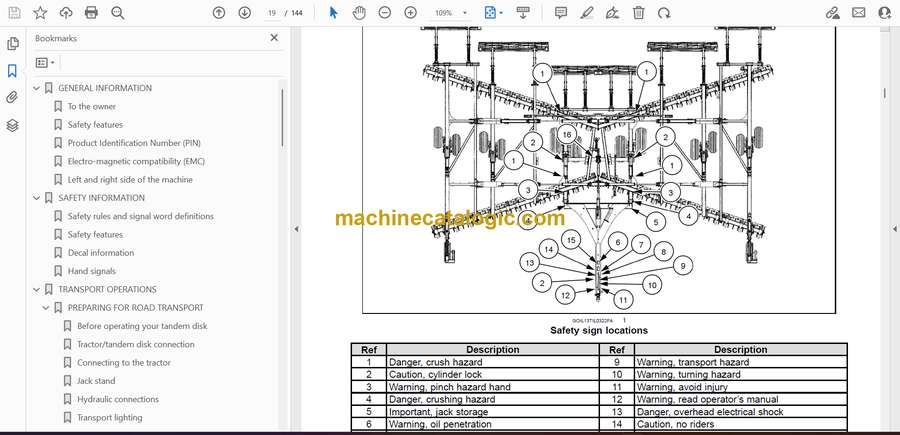Open 'Before operating your tandem disk'
The height and width of the screenshot is (435, 900).
pos(142,326)
